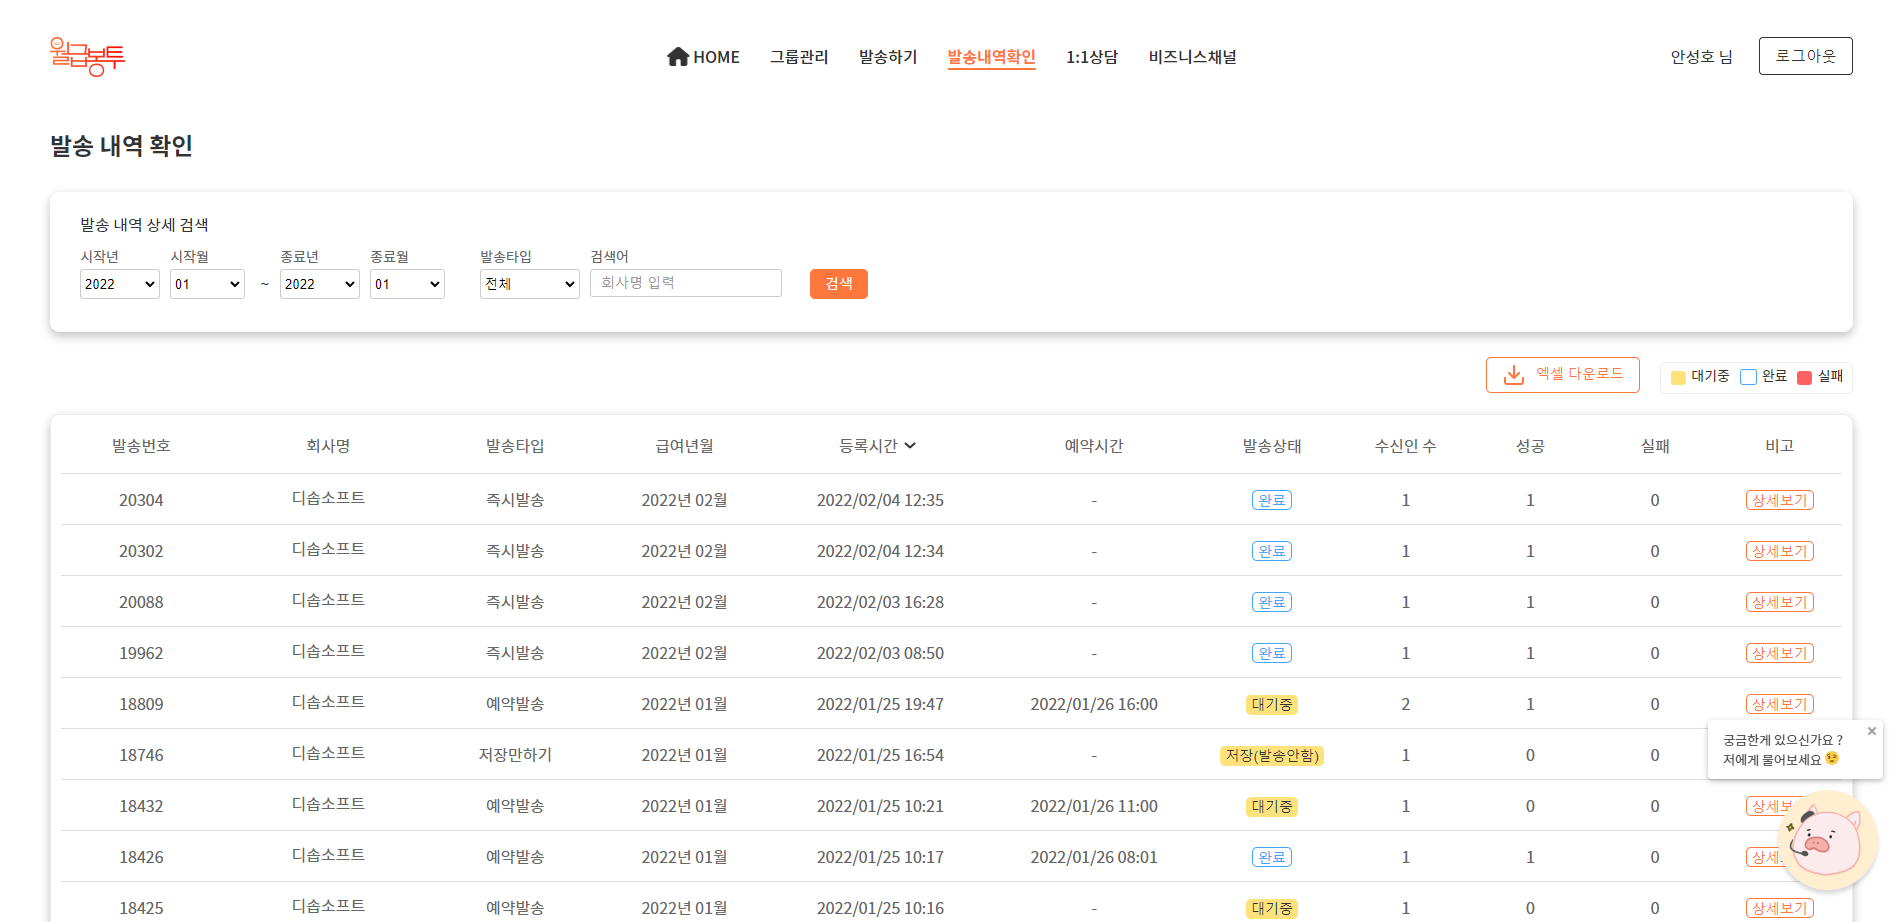Click the 안성호 님 user name

click(1701, 57)
